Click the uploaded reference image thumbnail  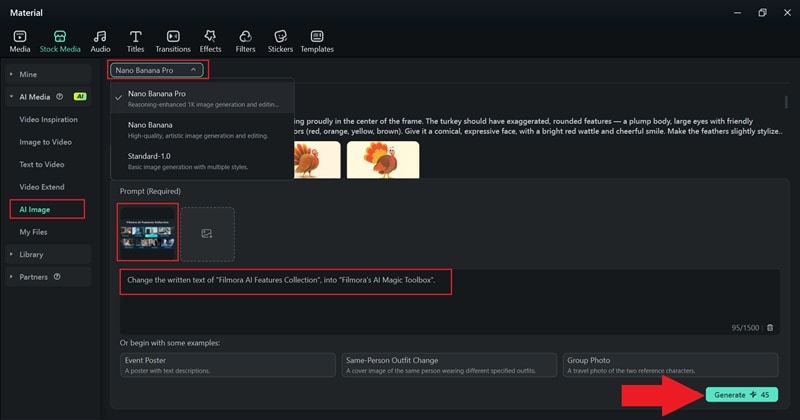point(147,232)
